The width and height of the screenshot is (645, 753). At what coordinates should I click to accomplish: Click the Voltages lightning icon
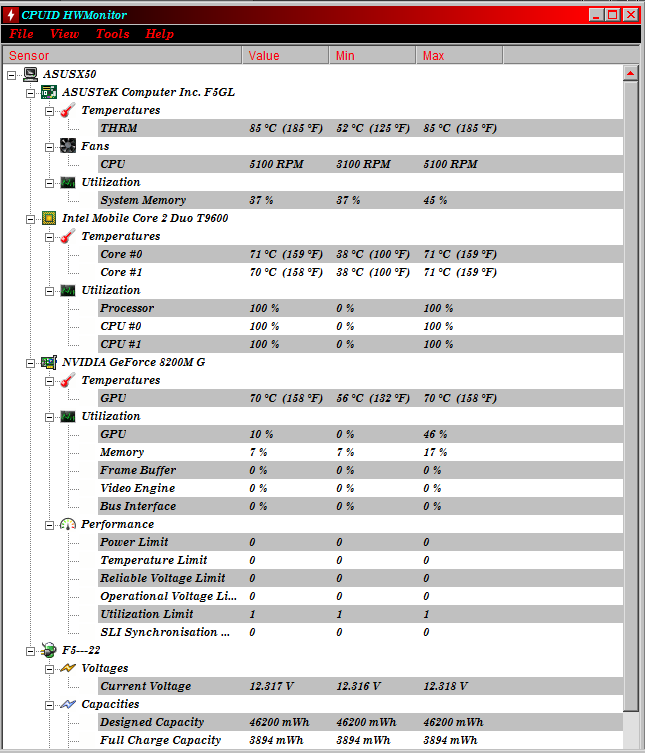(x=68, y=668)
